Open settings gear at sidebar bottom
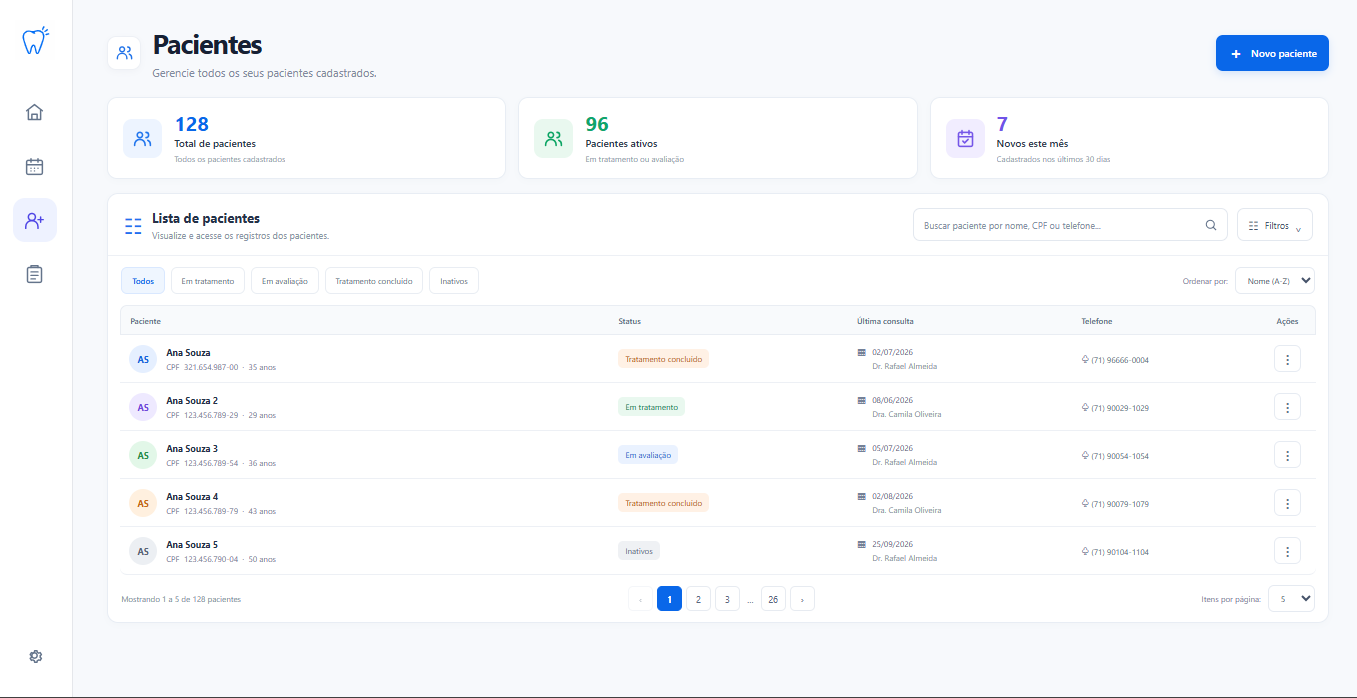The width and height of the screenshot is (1357, 698). (x=35, y=656)
